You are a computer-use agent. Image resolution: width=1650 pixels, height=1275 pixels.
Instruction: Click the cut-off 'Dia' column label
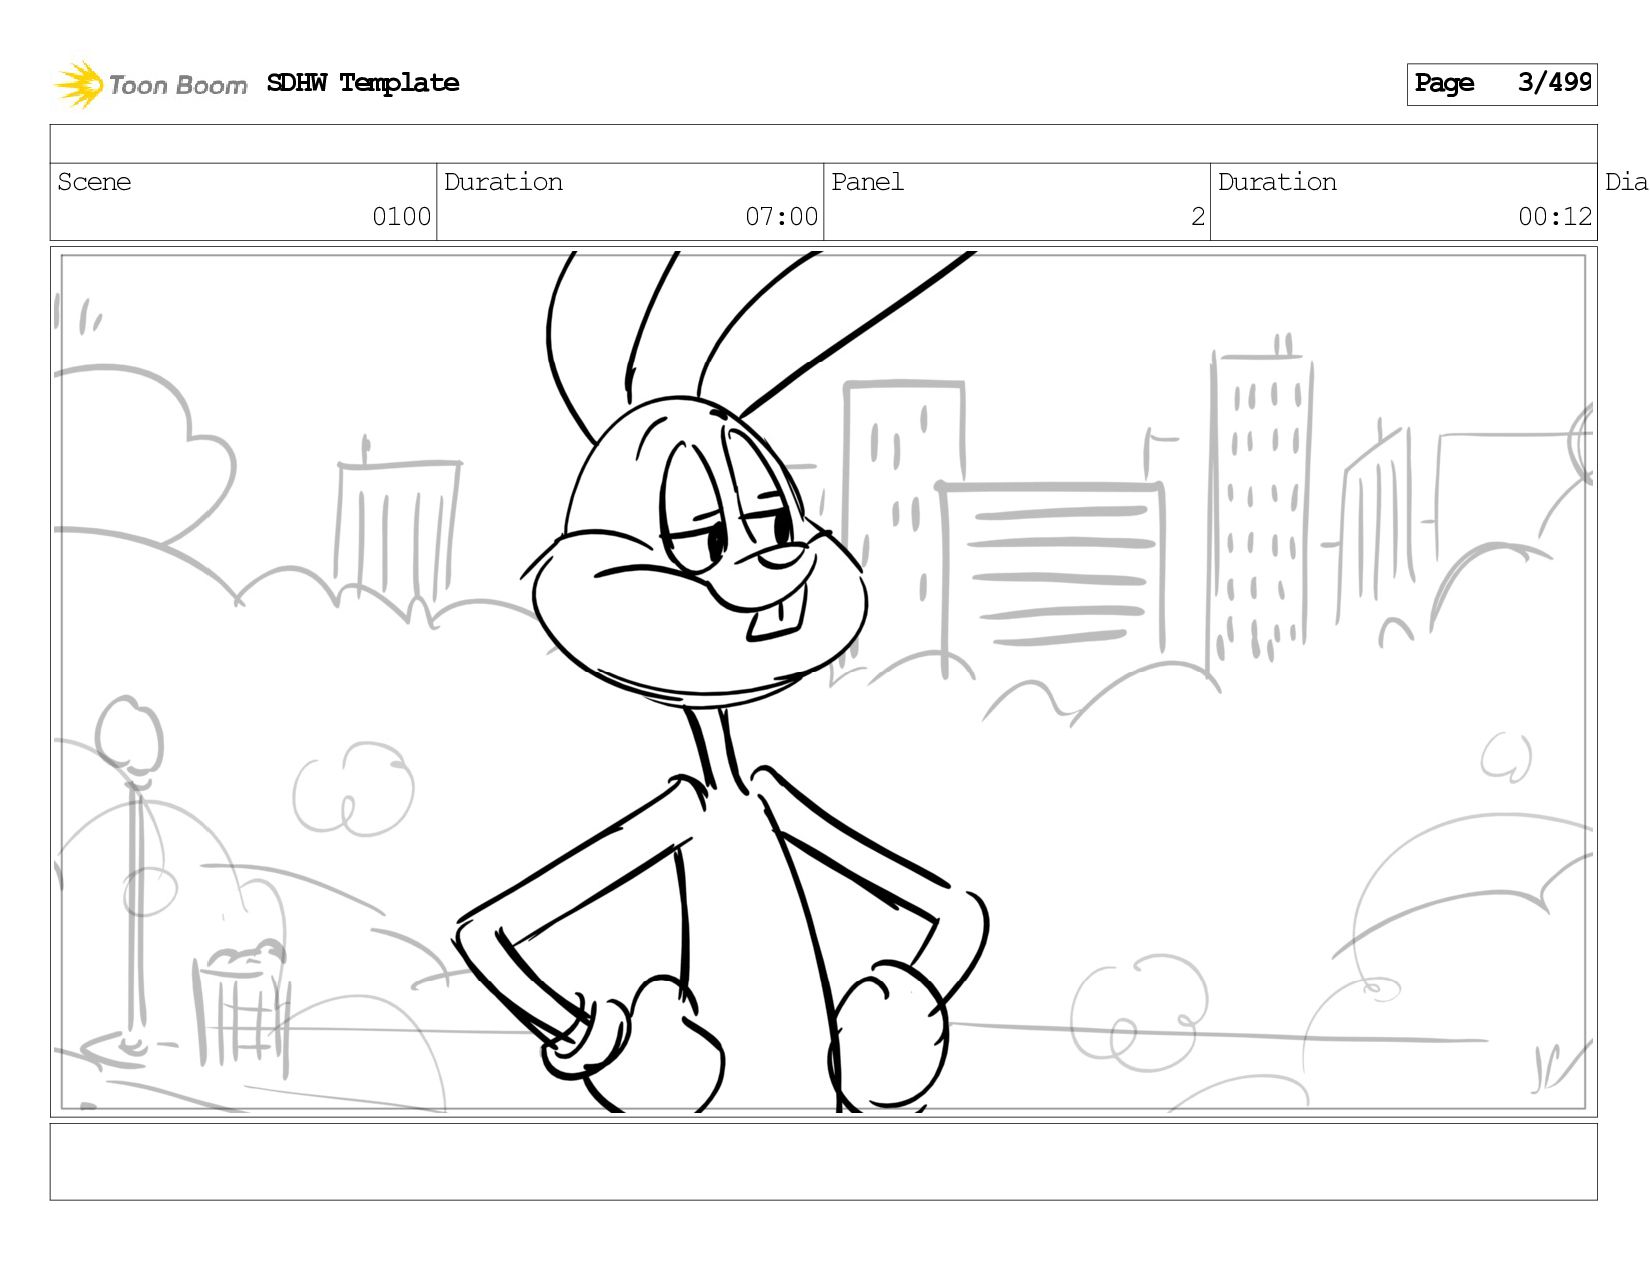1626,182
